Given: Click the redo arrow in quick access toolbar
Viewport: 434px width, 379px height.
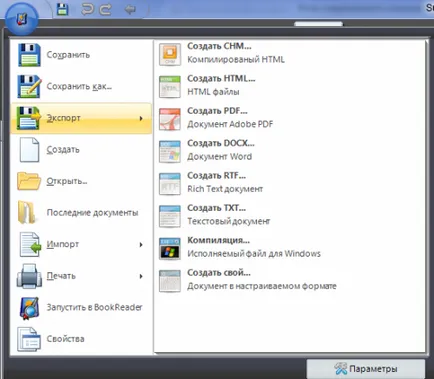Looking at the screenshot, I should (x=105, y=9).
